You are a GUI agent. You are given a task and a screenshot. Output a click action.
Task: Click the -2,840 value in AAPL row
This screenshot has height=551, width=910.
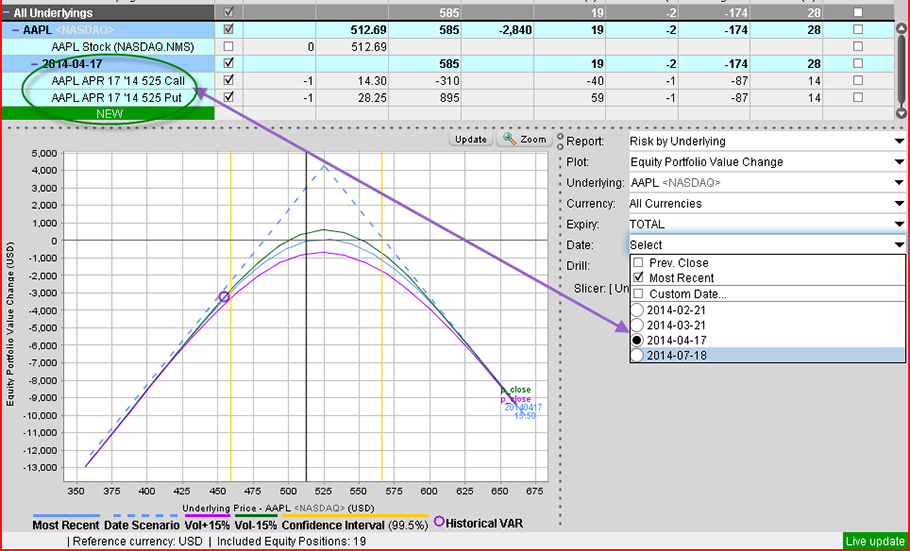click(515, 30)
